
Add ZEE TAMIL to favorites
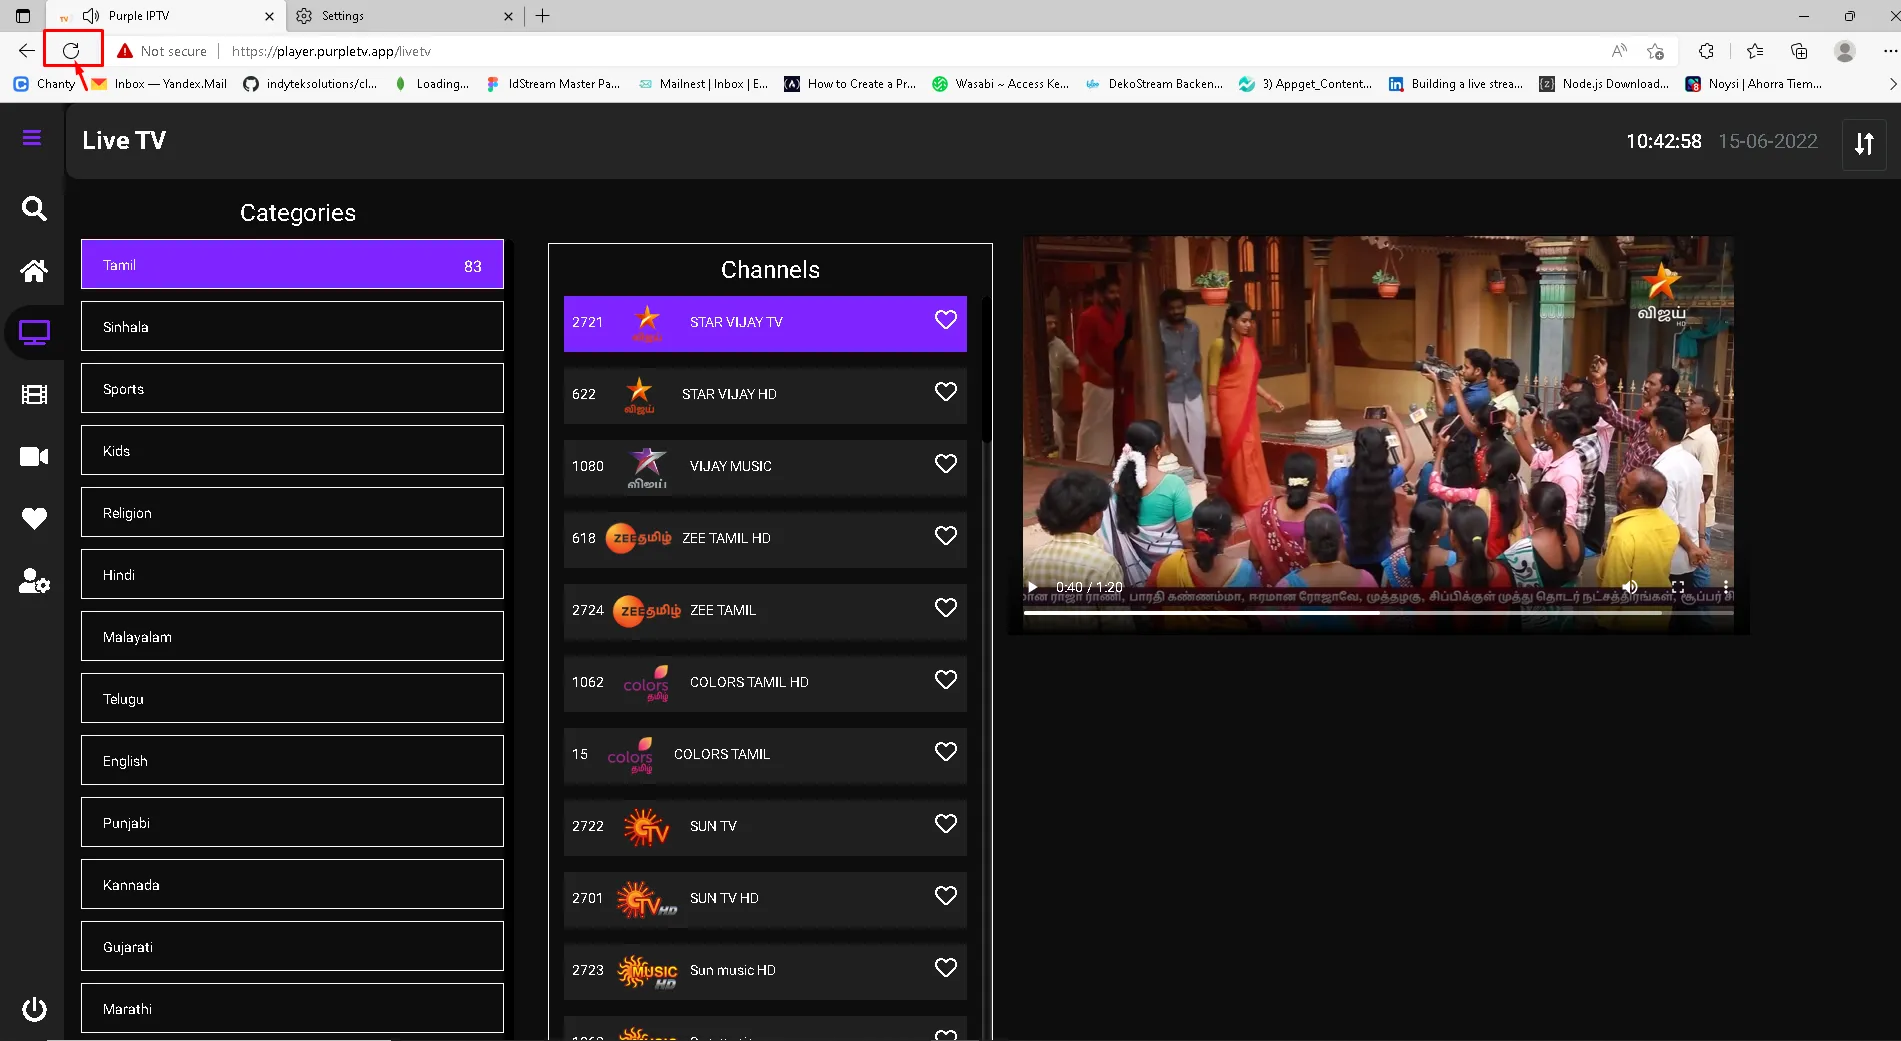(946, 608)
